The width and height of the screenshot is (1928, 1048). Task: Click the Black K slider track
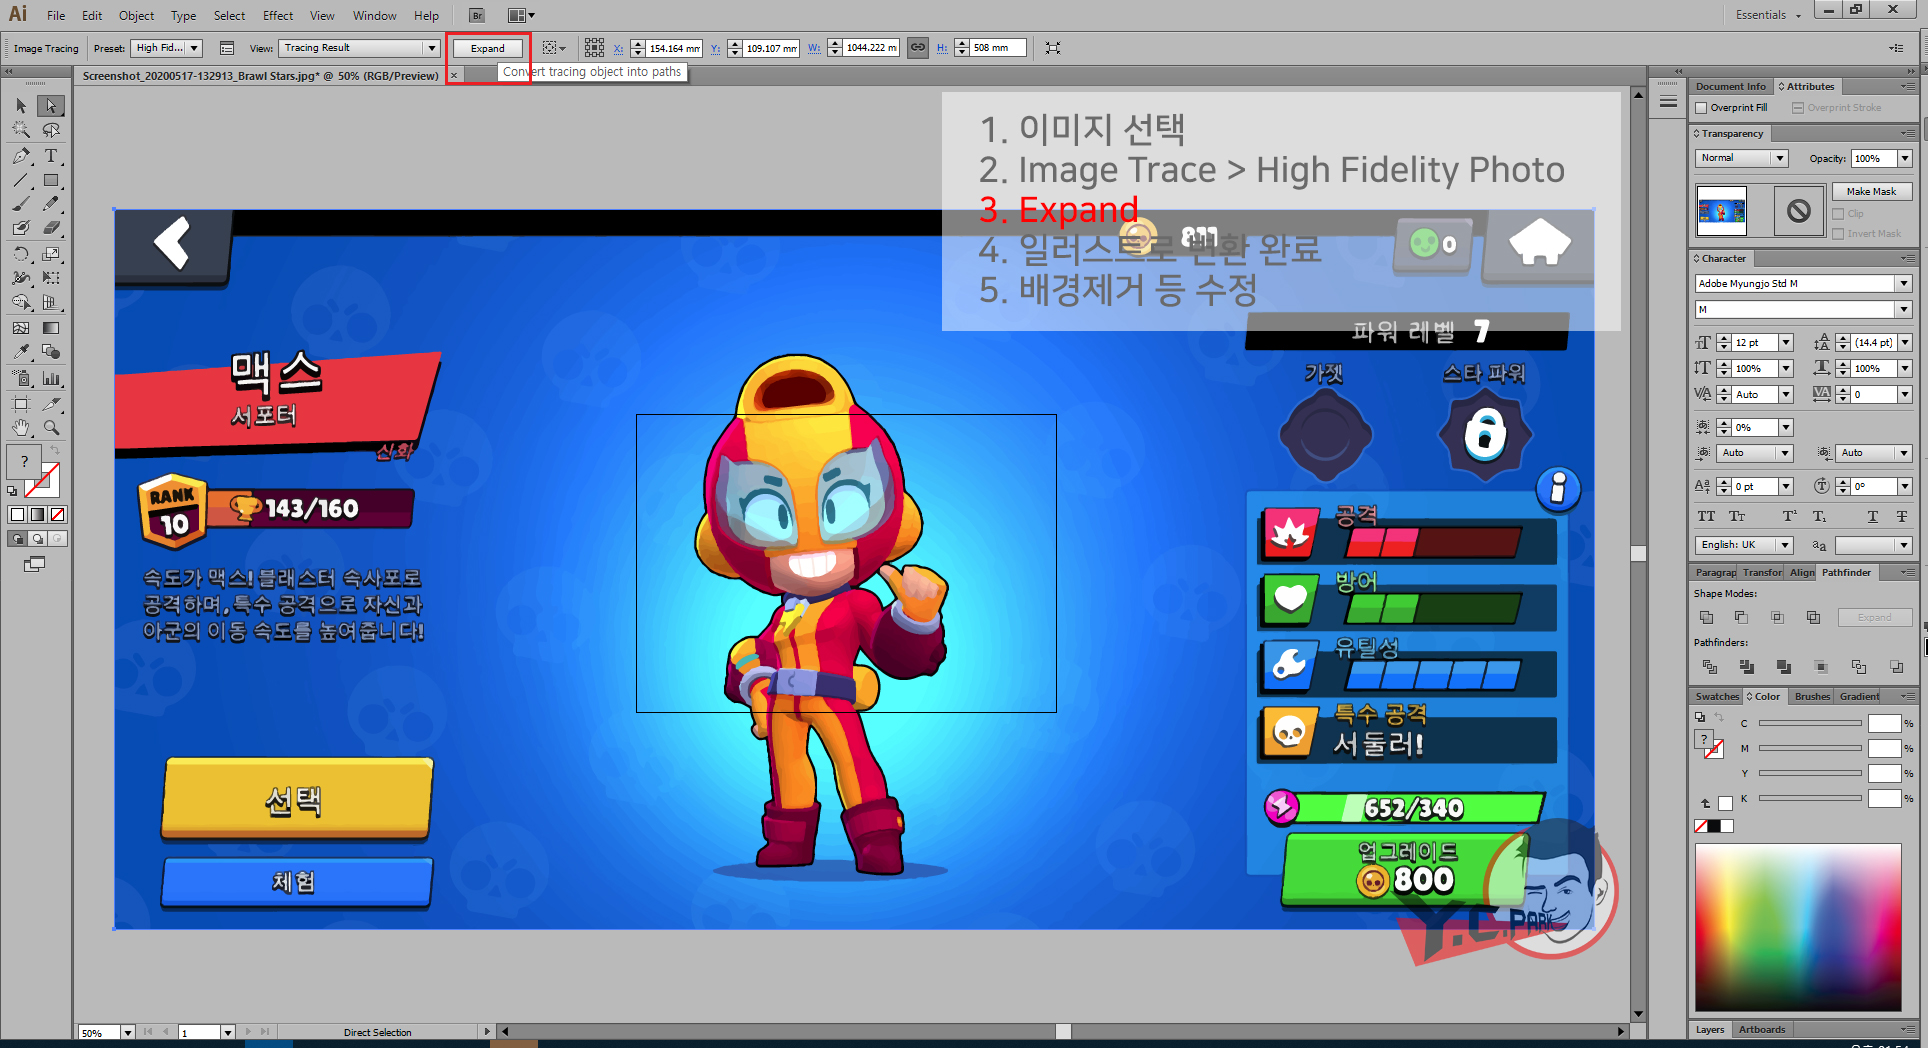1810,798
